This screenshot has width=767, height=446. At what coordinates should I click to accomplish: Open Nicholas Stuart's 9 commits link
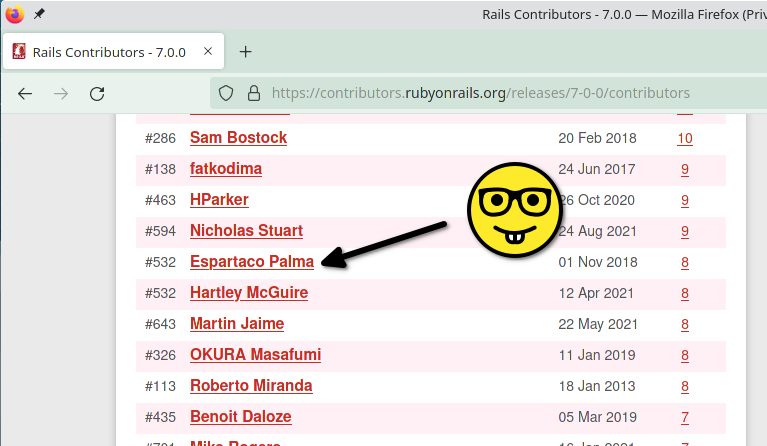click(685, 231)
